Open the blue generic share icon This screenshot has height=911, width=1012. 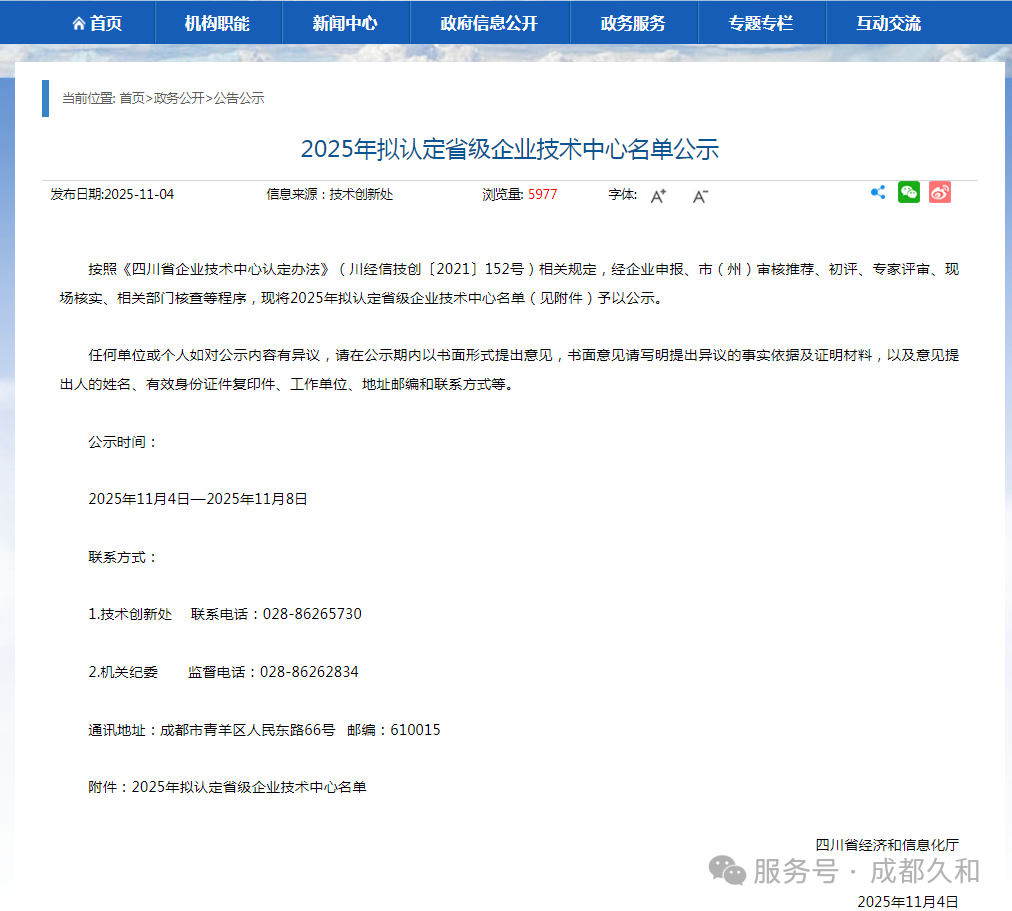click(x=877, y=191)
